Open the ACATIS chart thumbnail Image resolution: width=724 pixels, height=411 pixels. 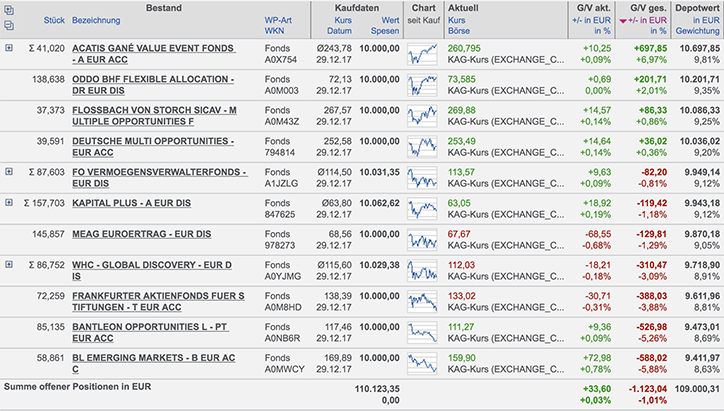pos(422,54)
